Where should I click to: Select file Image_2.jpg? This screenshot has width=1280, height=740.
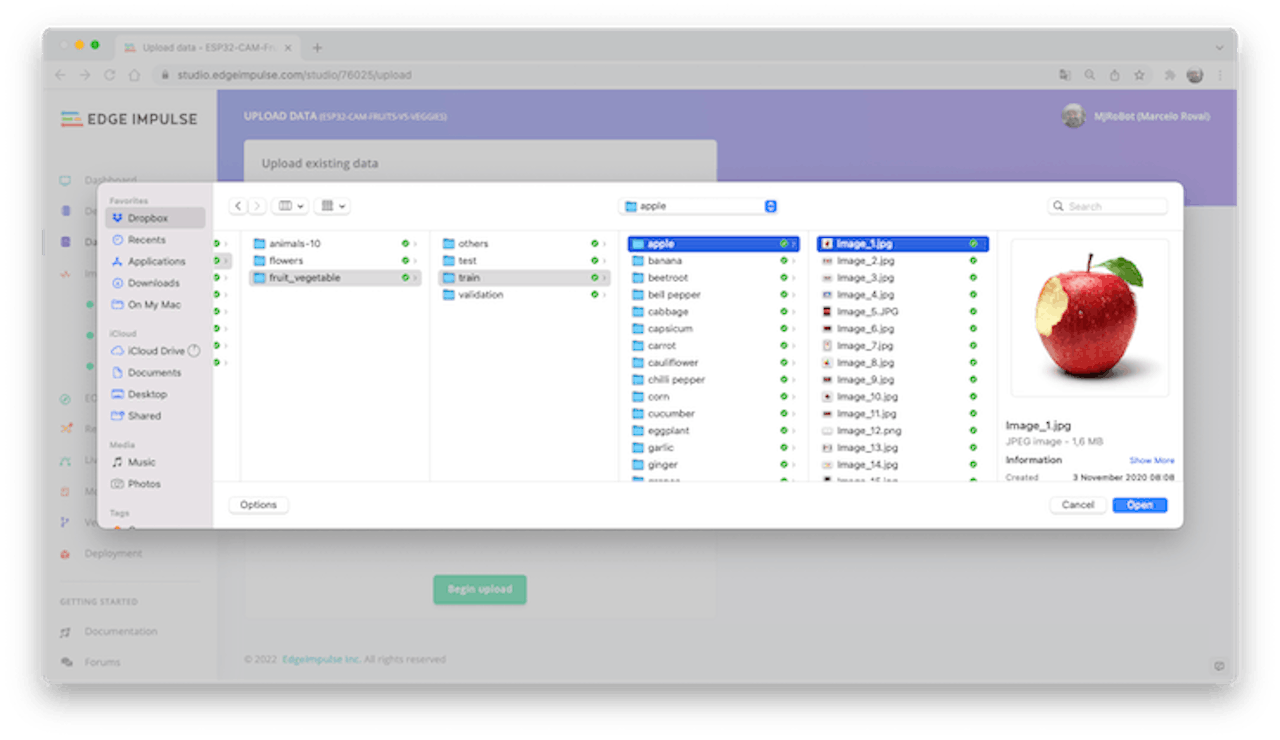pos(902,261)
